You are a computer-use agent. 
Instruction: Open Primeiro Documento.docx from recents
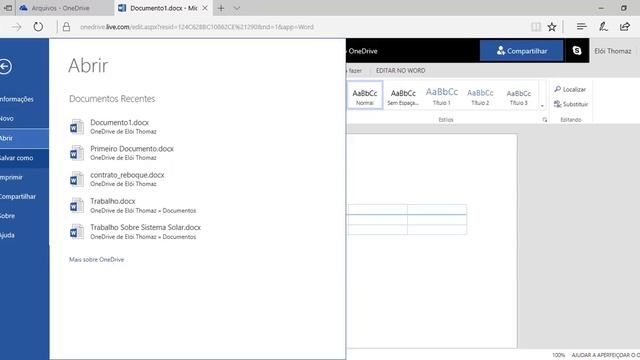132,149
